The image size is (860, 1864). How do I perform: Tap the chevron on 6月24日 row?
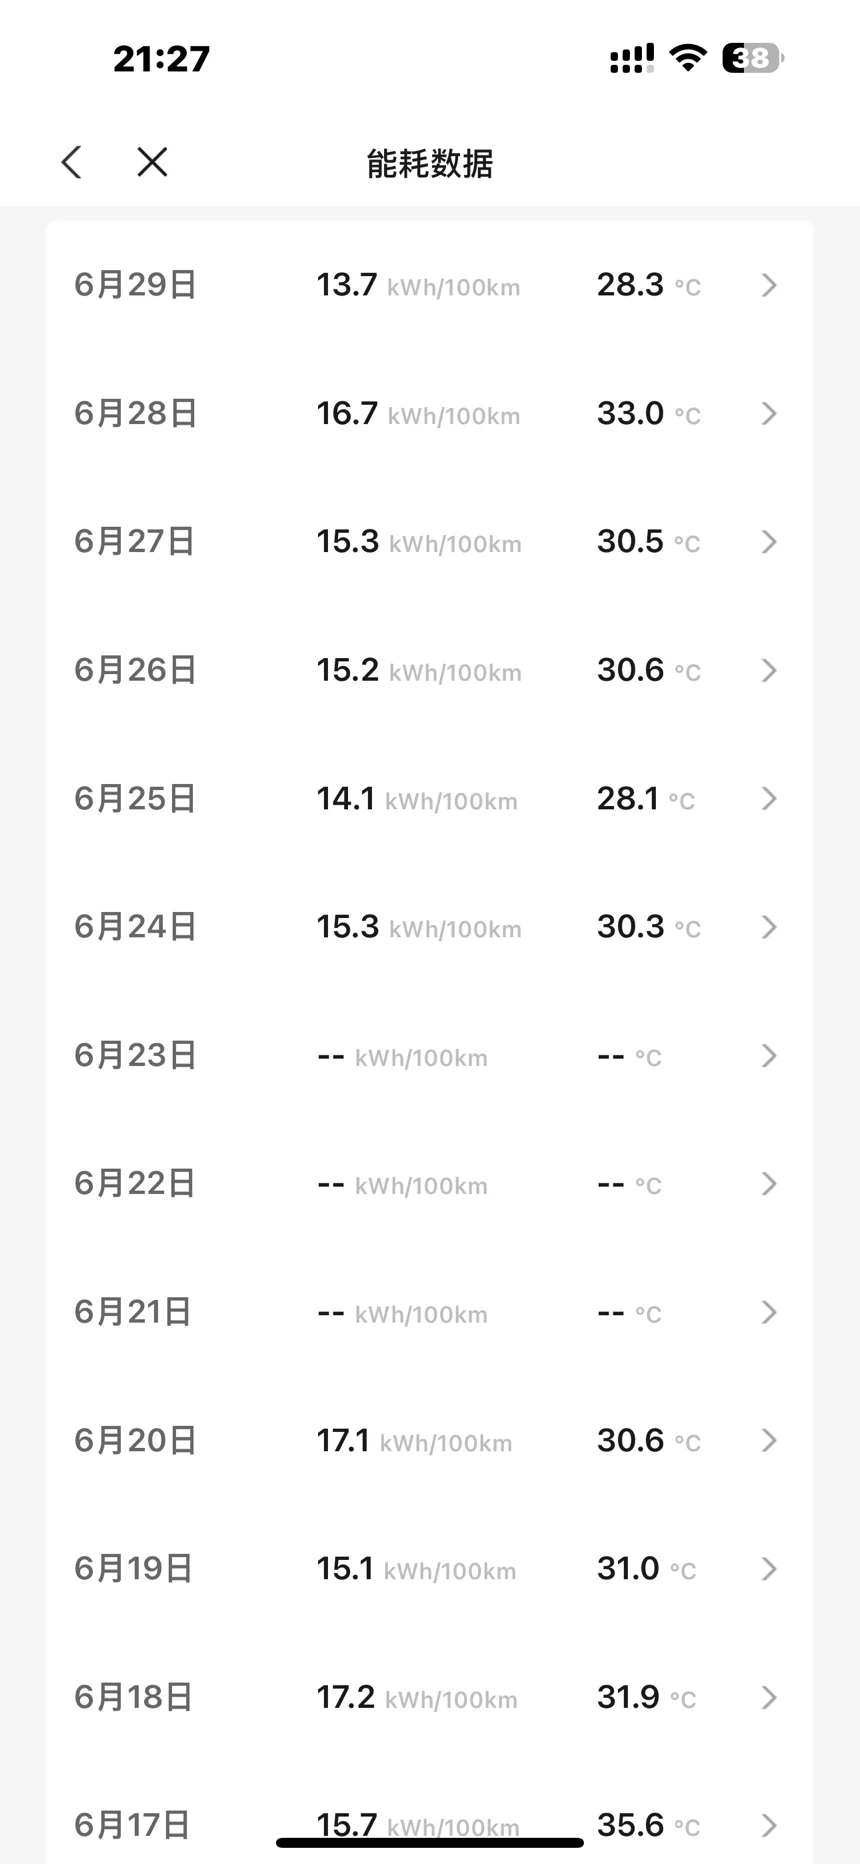[768, 927]
